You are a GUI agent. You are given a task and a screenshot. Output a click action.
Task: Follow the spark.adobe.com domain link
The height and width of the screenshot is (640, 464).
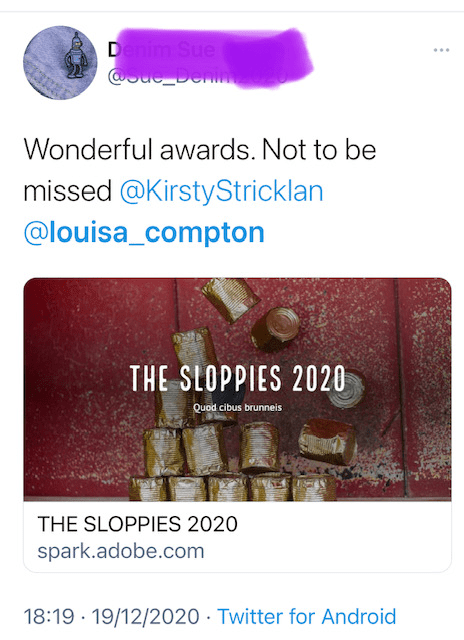point(121,551)
